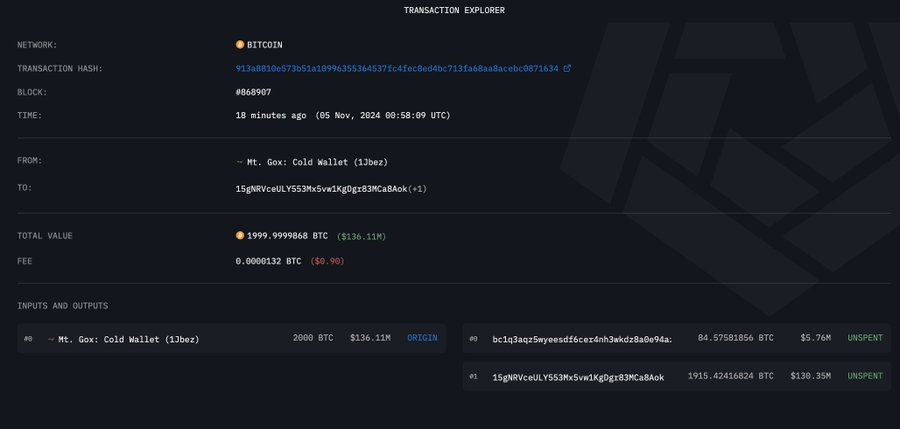900x429 pixels.
Task: Click the transaction timestamp 18 minutes ago
Action: [x=270, y=115]
